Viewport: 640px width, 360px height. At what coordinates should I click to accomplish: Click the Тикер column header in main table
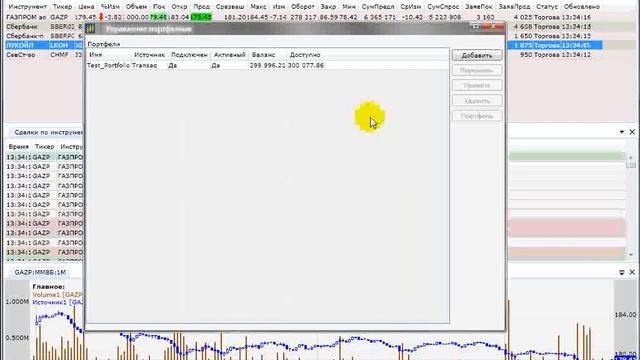(x=62, y=7)
